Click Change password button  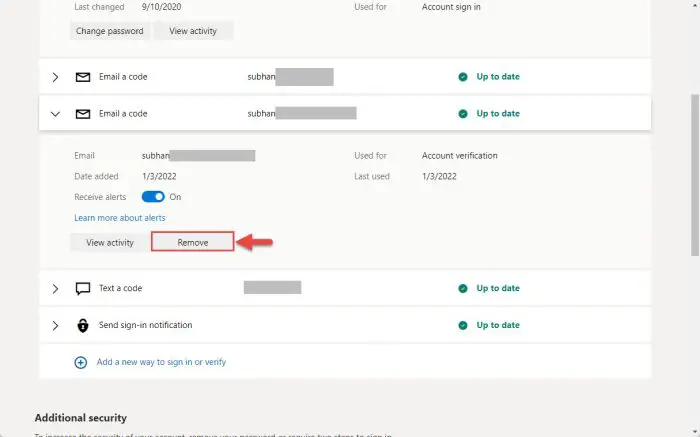click(109, 31)
